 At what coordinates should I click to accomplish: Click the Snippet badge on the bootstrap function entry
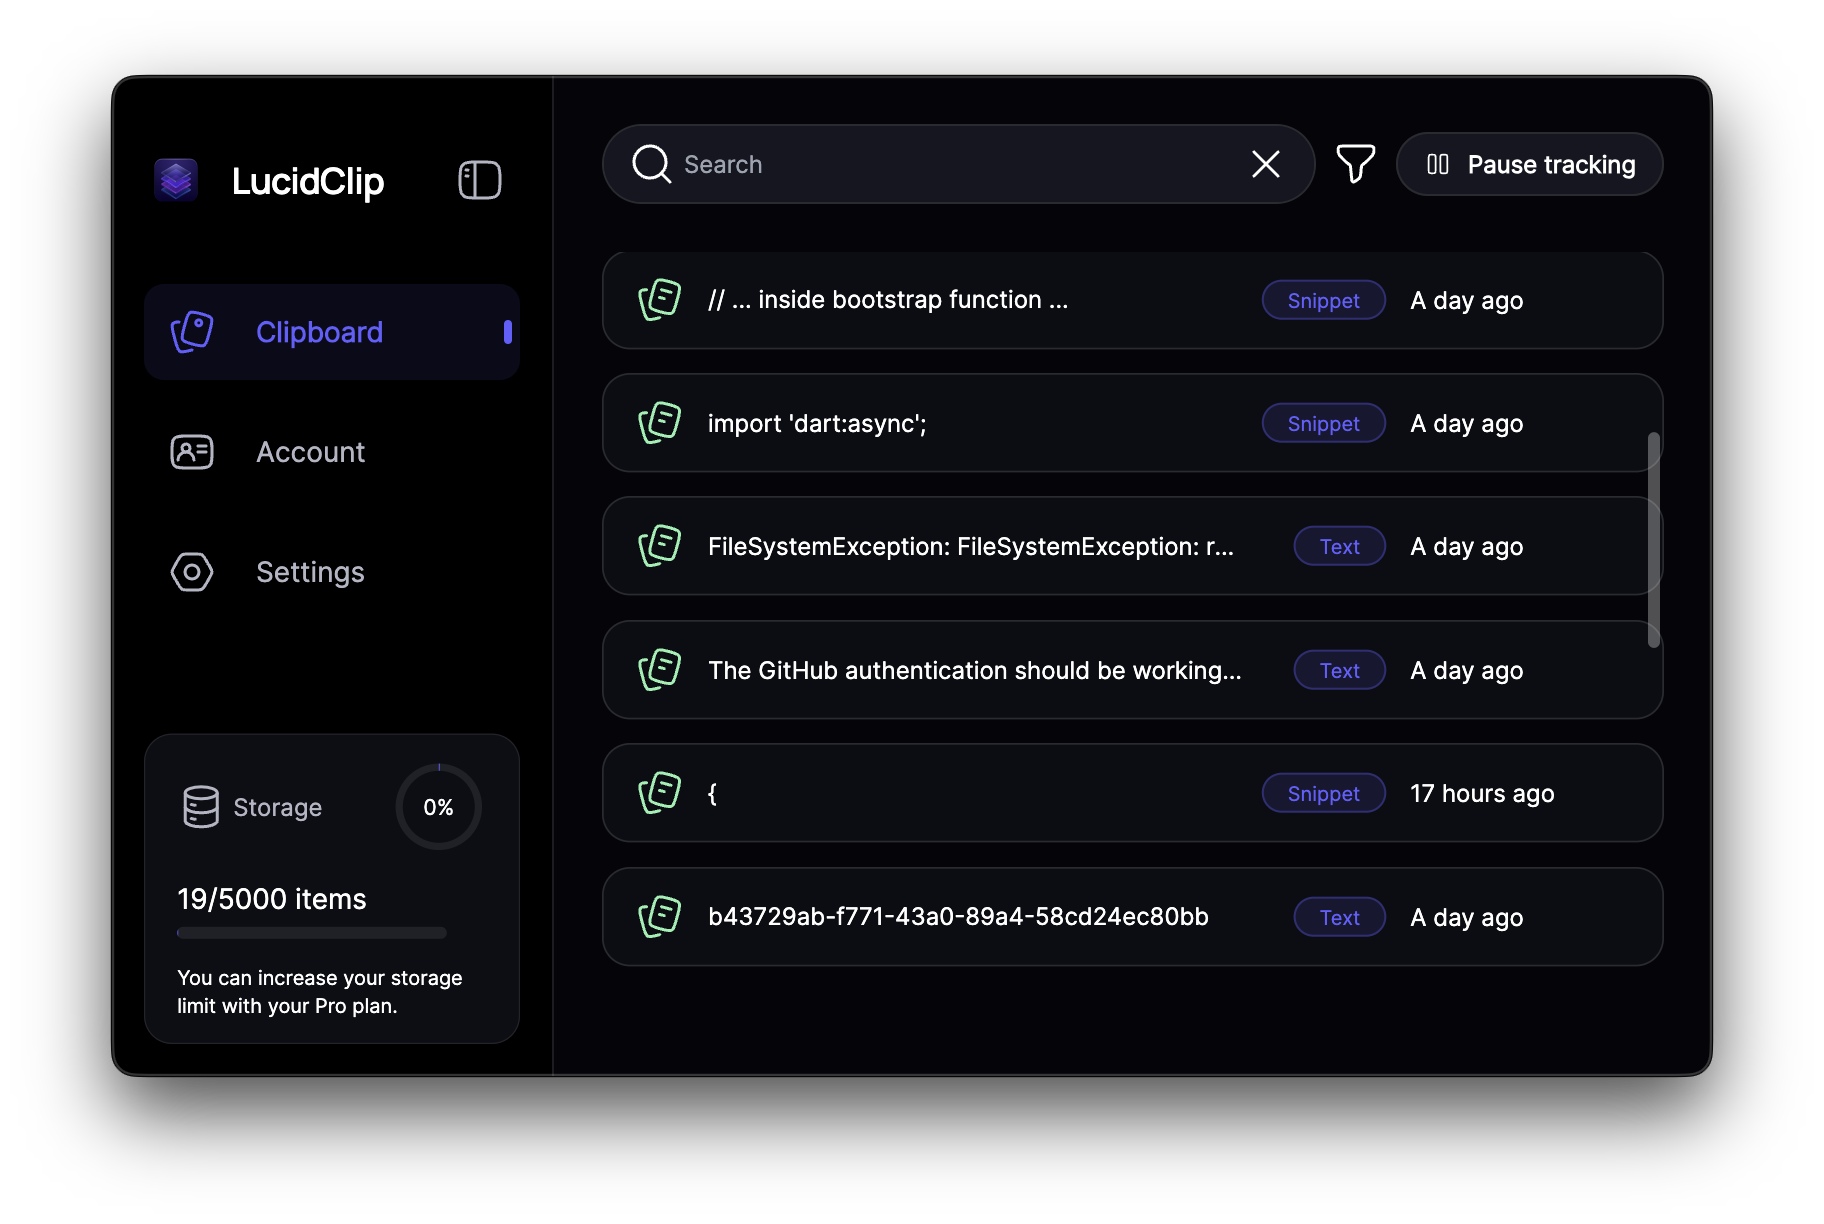click(x=1323, y=300)
